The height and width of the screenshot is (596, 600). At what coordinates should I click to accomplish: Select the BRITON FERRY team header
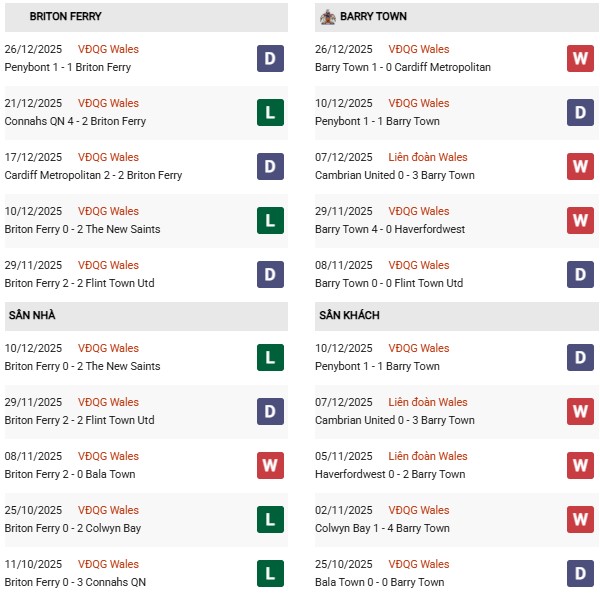tap(65, 17)
